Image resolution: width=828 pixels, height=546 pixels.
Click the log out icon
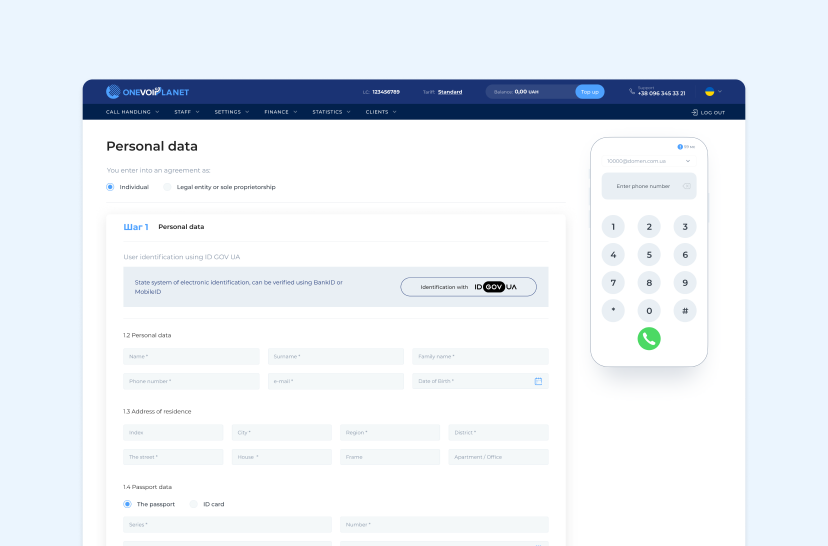[695, 113]
